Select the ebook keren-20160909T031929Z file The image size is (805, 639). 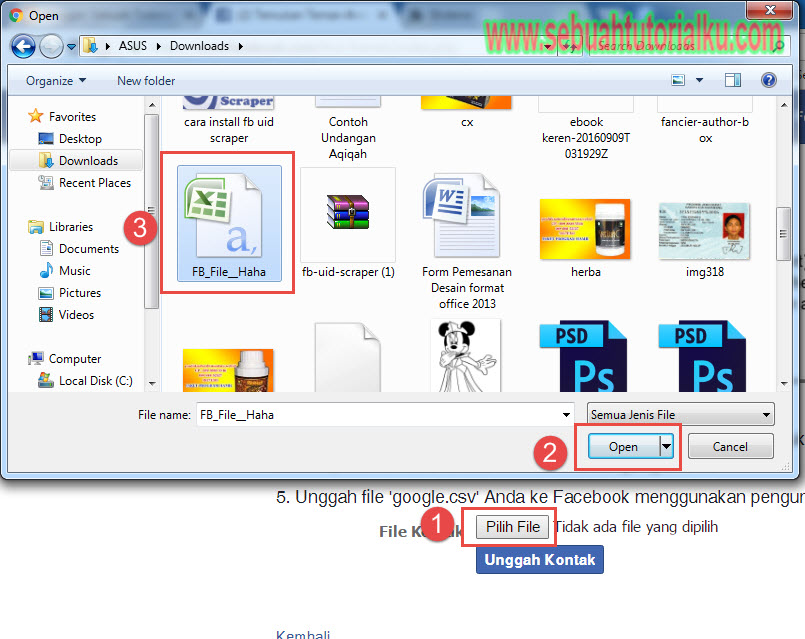[x=586, y=128]
